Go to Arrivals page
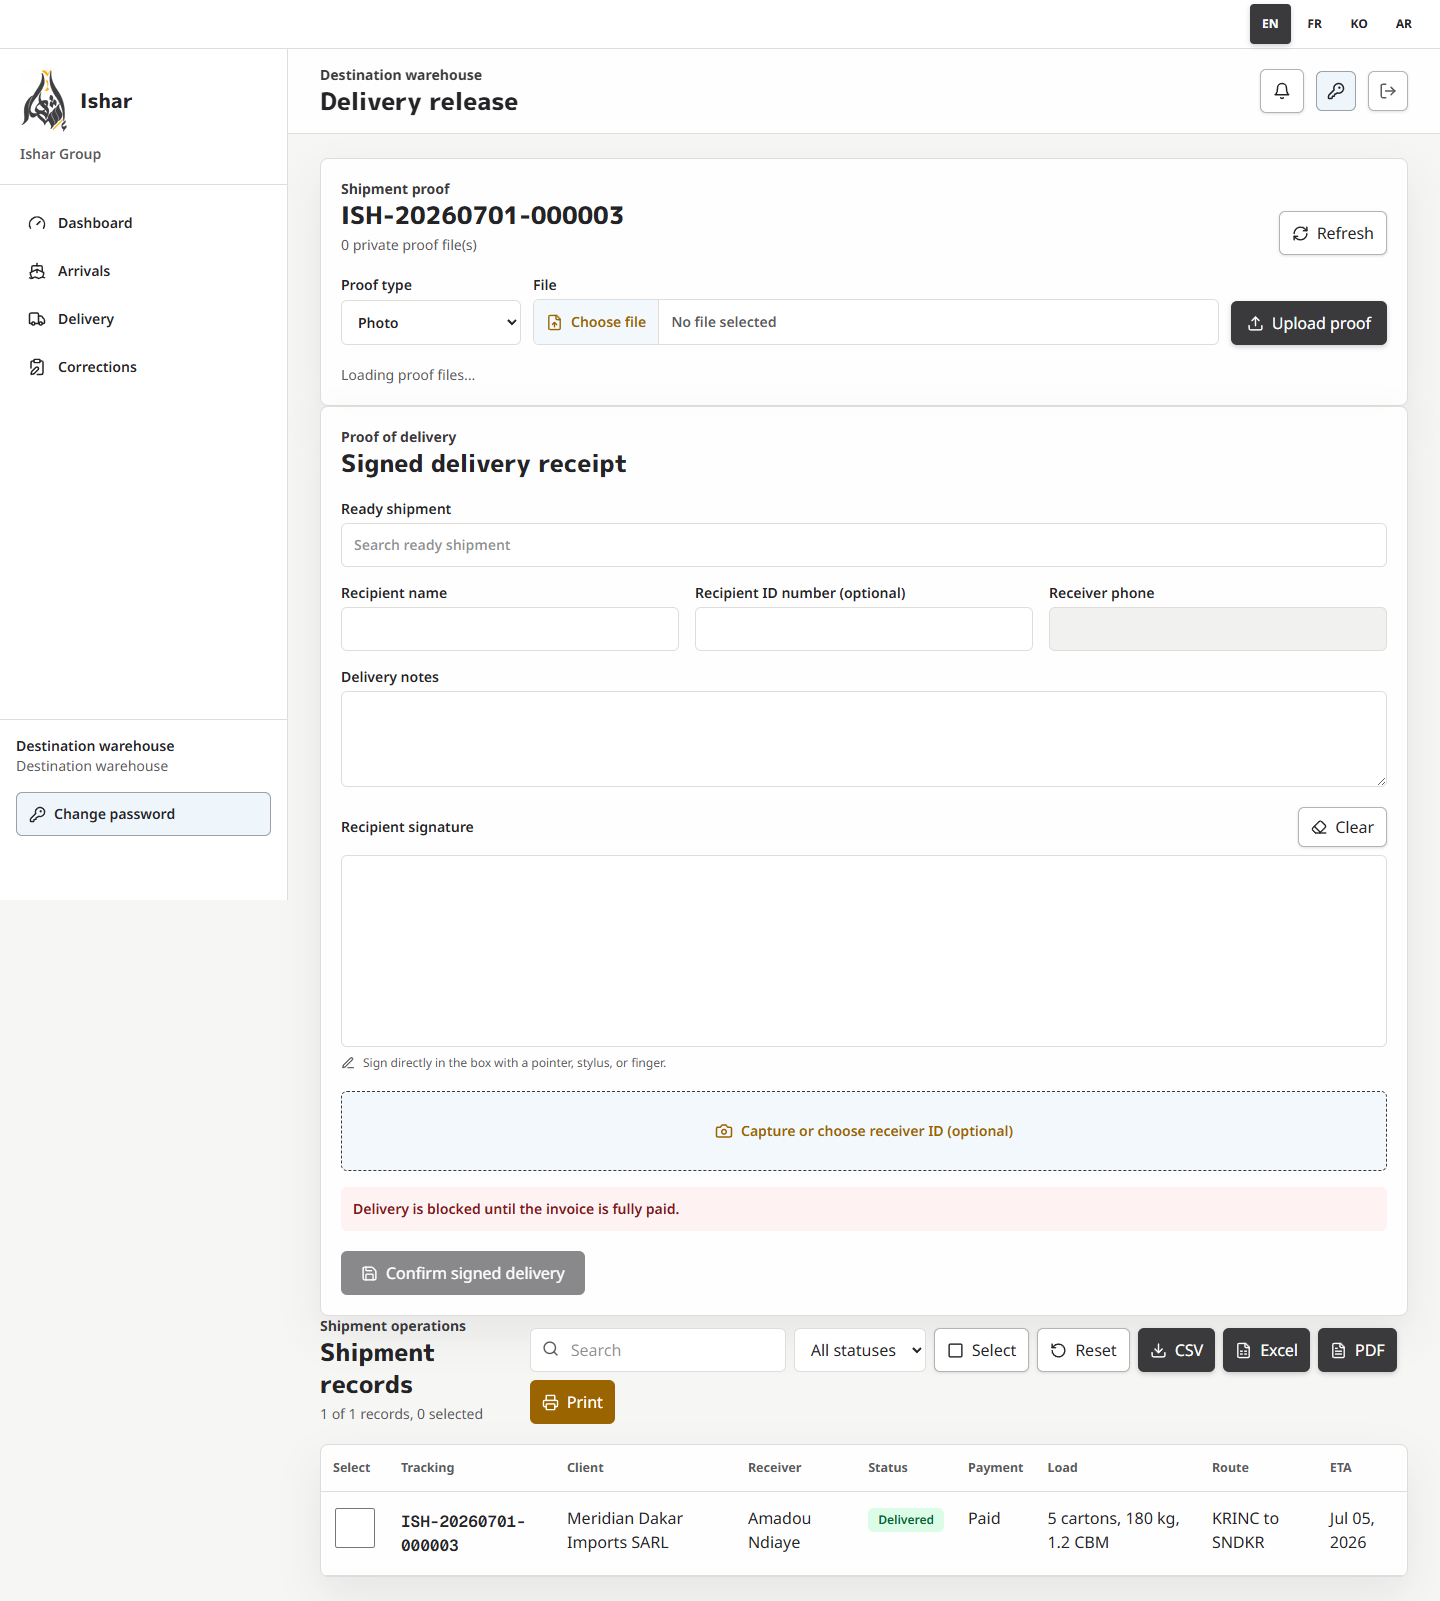 (143, 271)
